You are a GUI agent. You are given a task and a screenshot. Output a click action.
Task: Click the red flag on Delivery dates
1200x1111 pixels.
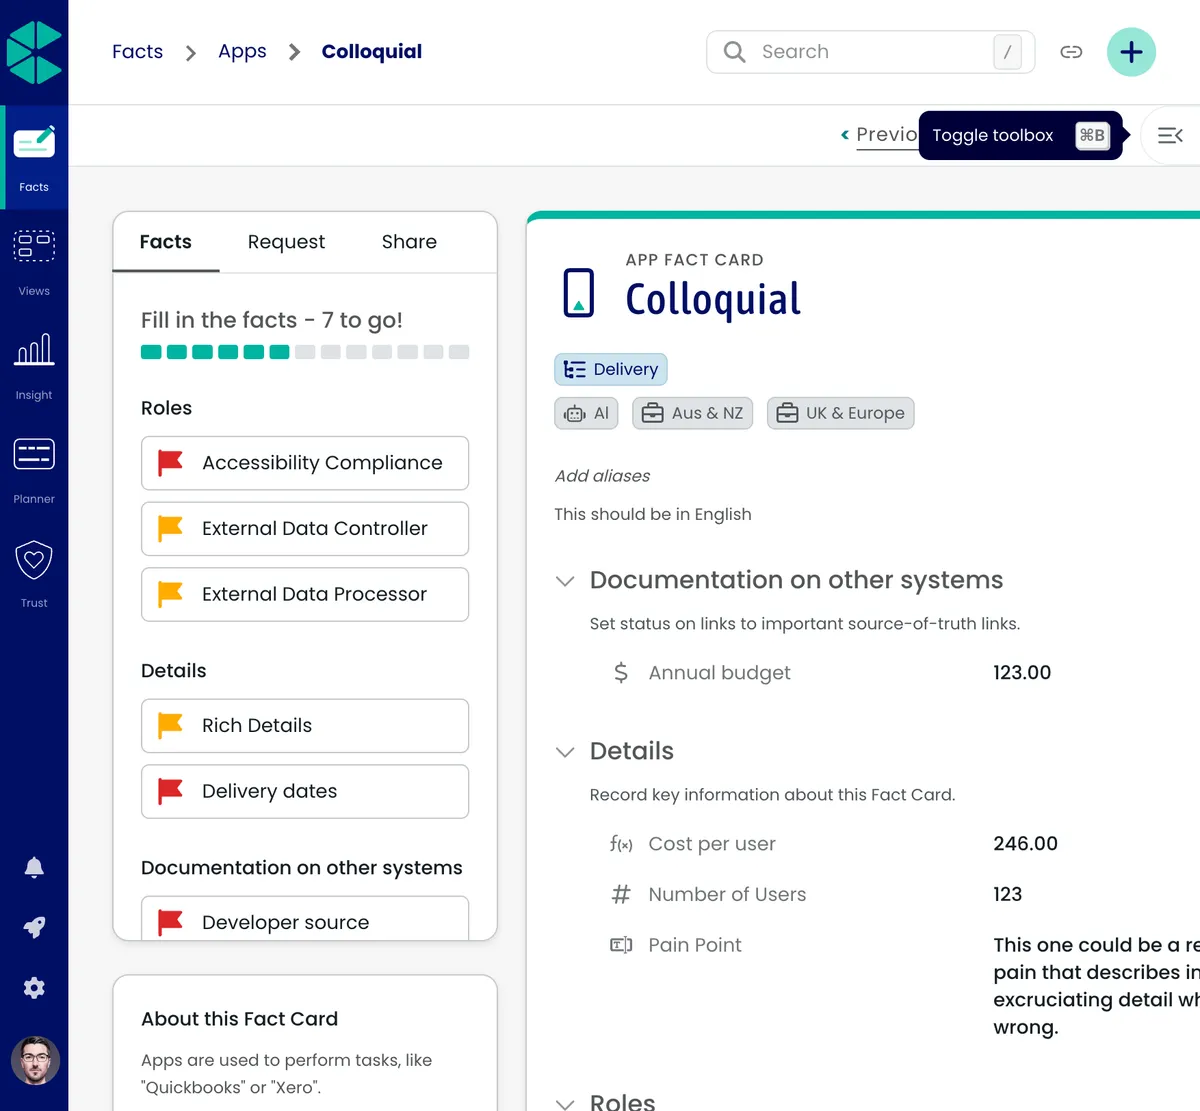(171, 791)
